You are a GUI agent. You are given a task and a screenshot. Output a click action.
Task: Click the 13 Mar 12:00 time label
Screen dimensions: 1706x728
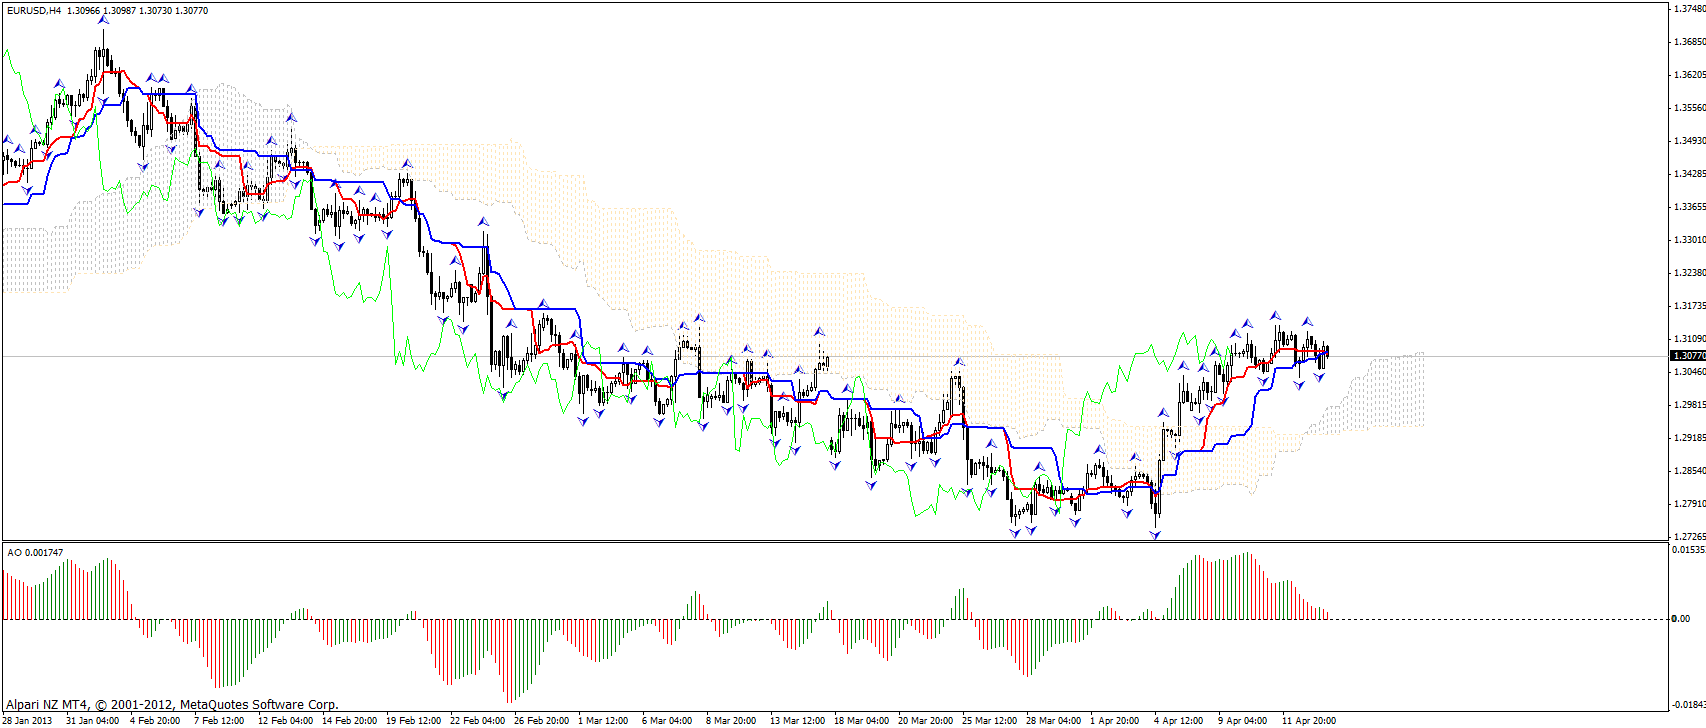point(797,721)
